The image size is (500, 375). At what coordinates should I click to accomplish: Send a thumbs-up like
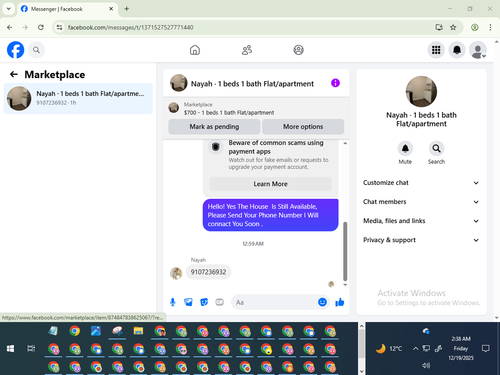click(340, 302)
